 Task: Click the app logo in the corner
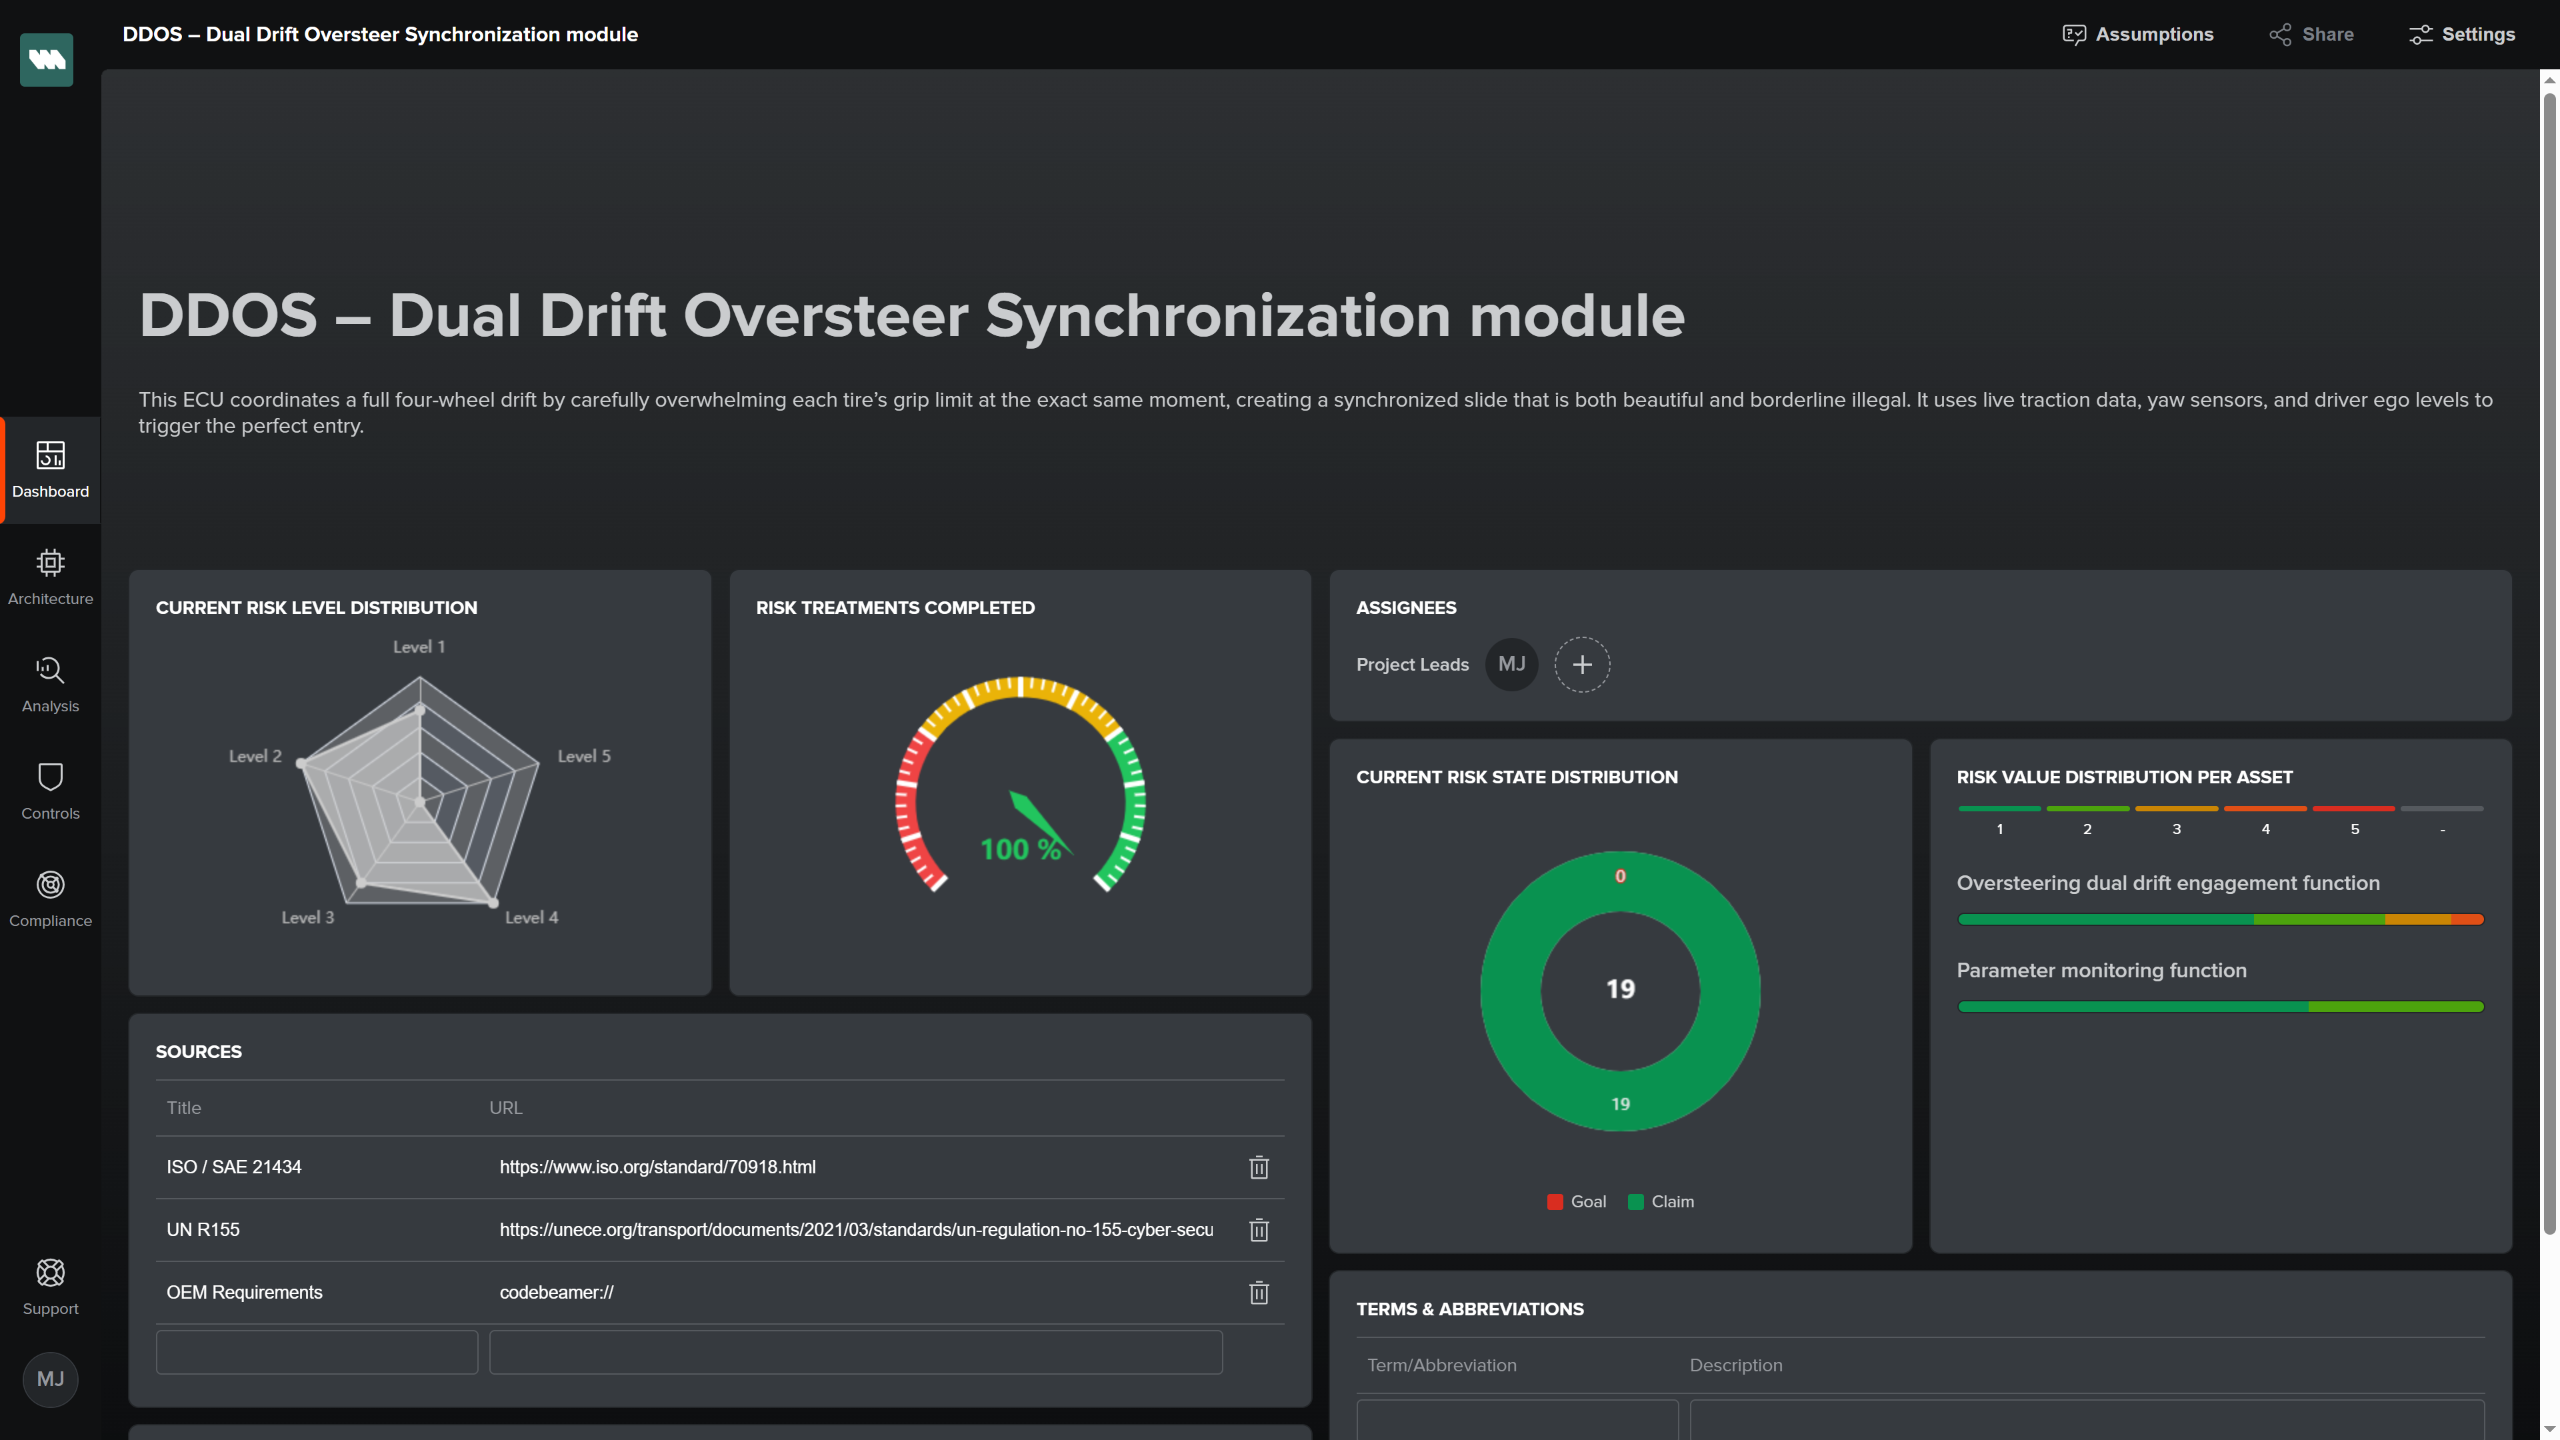tap(47, 60)
